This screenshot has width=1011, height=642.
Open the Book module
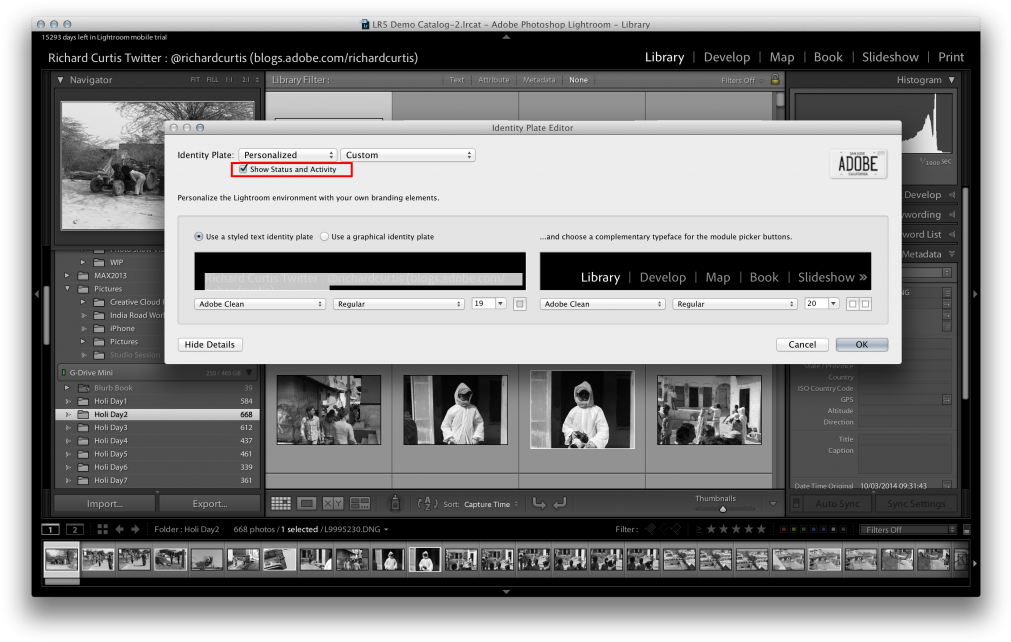click(828, 57)
